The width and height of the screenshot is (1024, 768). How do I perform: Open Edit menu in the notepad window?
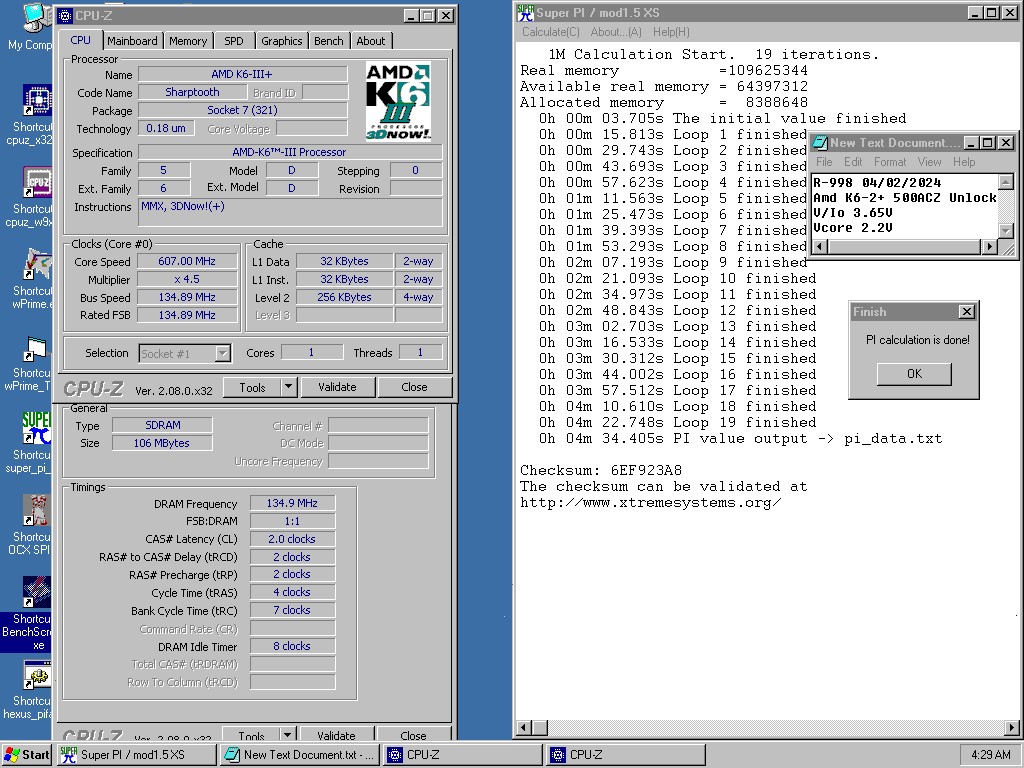tap(853, 162)
